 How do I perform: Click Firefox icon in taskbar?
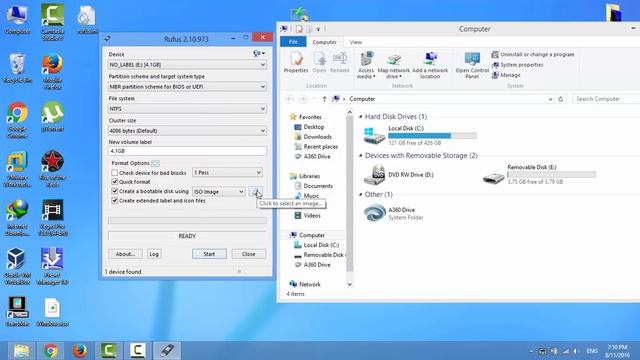80,351
